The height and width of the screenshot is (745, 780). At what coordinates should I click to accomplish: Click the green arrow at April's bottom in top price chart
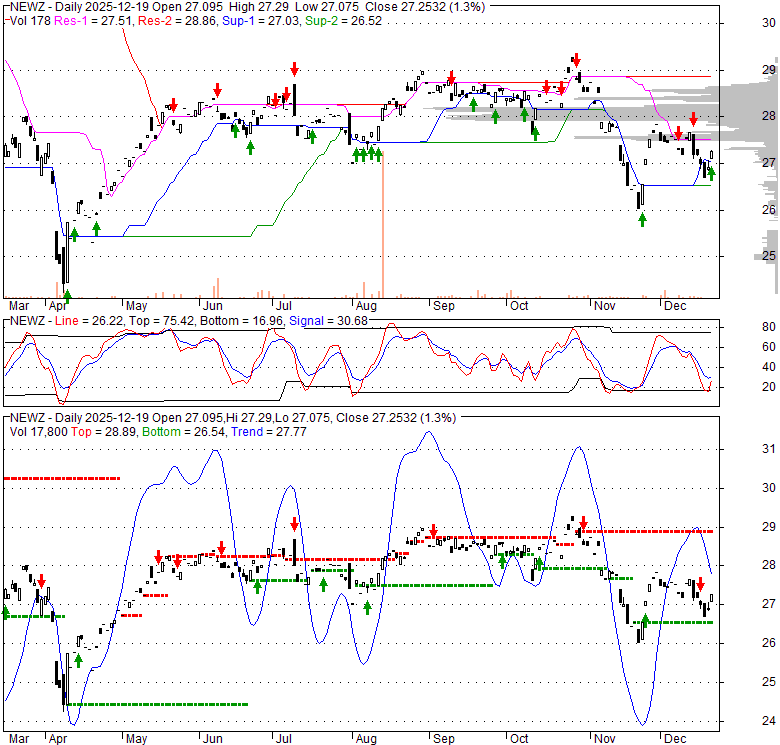67,295
